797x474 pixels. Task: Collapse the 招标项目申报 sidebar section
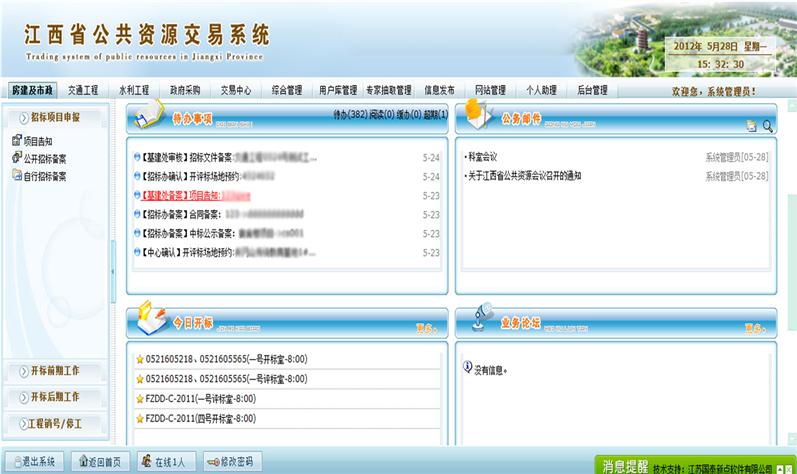click(56, 118)
